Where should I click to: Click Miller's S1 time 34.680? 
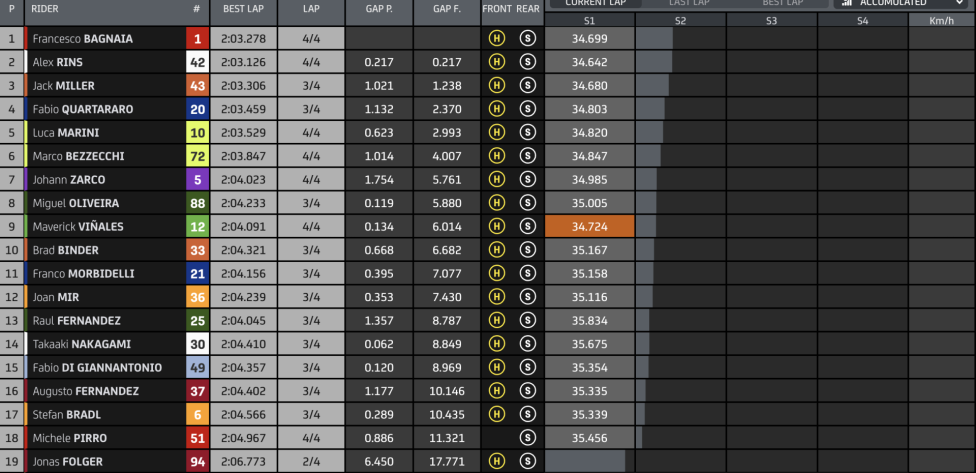click(x=589, y=86)
